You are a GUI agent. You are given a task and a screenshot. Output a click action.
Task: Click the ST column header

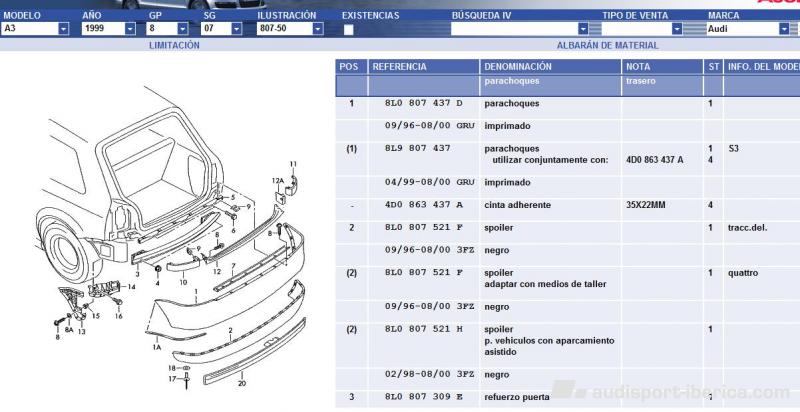point(713,67)
